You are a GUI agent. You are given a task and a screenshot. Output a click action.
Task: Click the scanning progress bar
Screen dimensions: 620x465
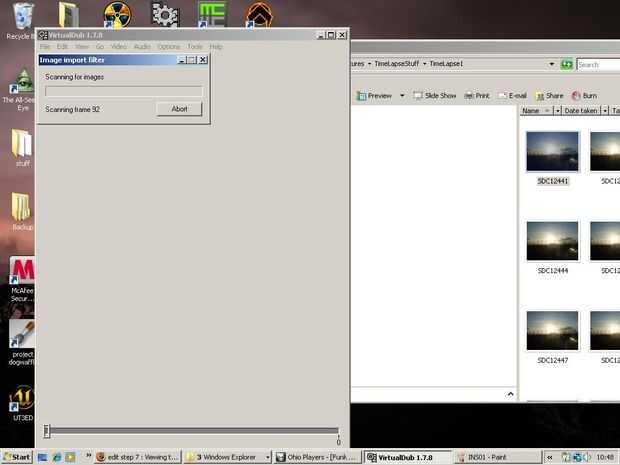pyautogui.click(x=123, y=91)
